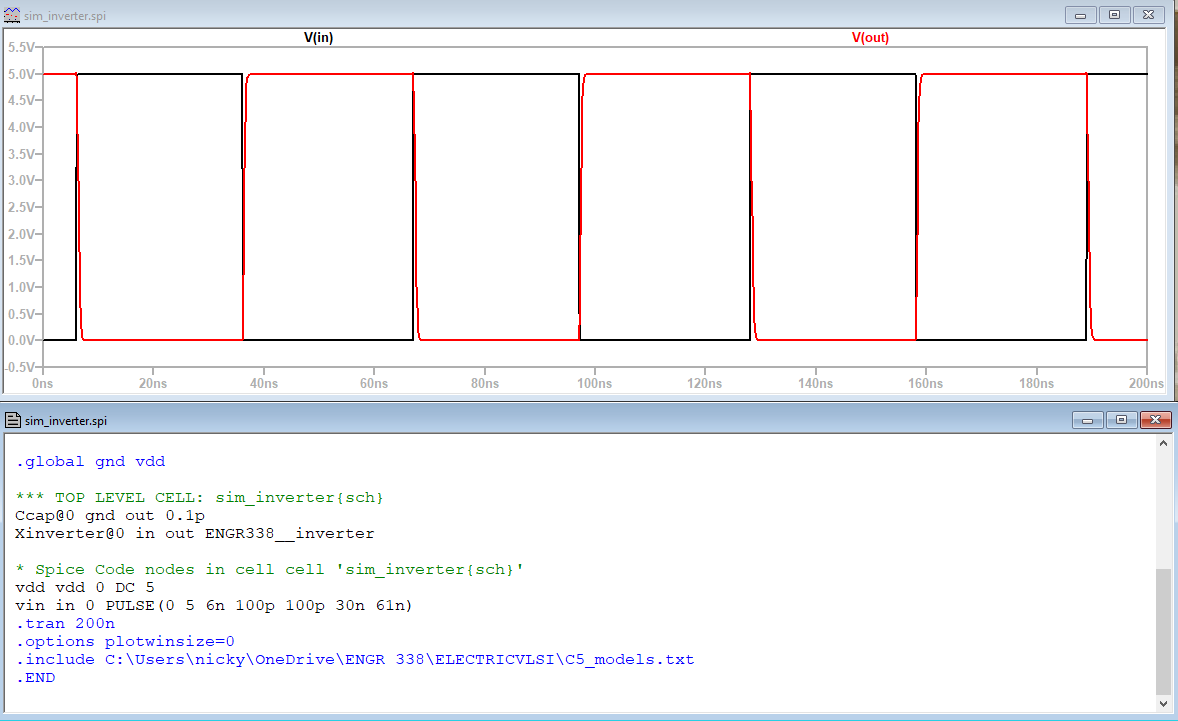Click the 200ns label on the time axis
This screenshot has width=1178, height=721.
[x=1146, y=384]
